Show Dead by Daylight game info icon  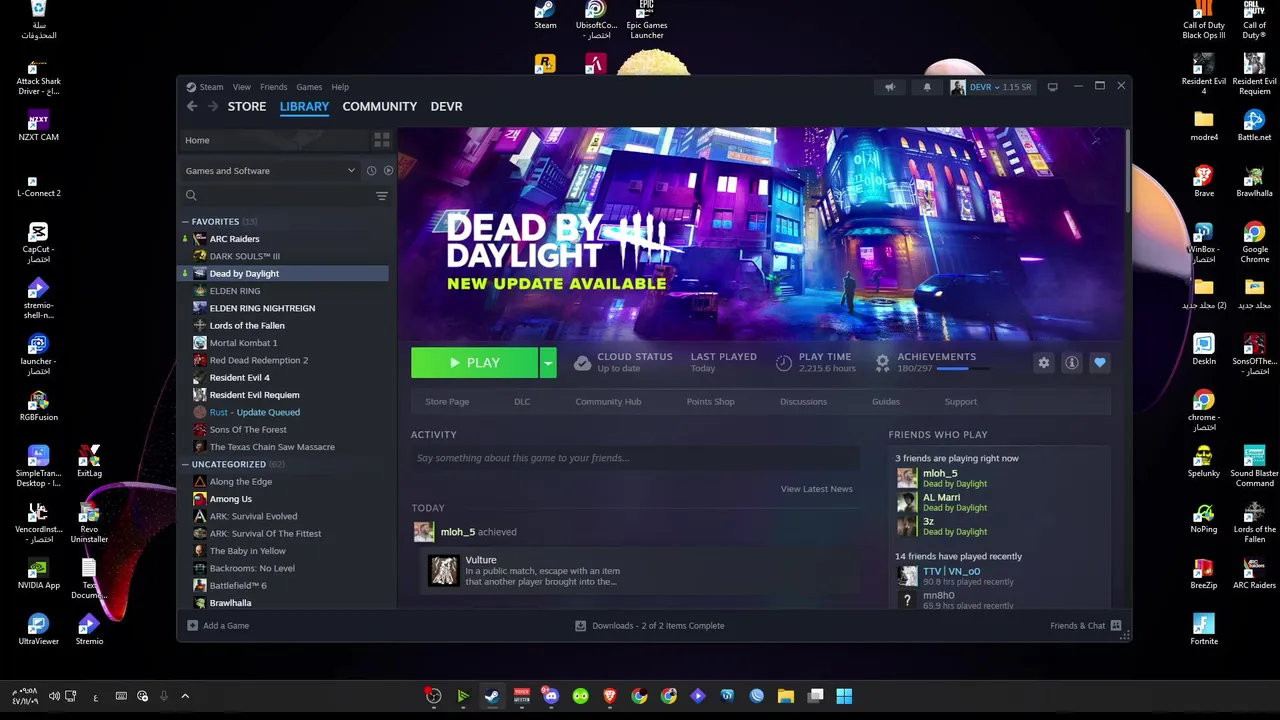(1072, 363)
